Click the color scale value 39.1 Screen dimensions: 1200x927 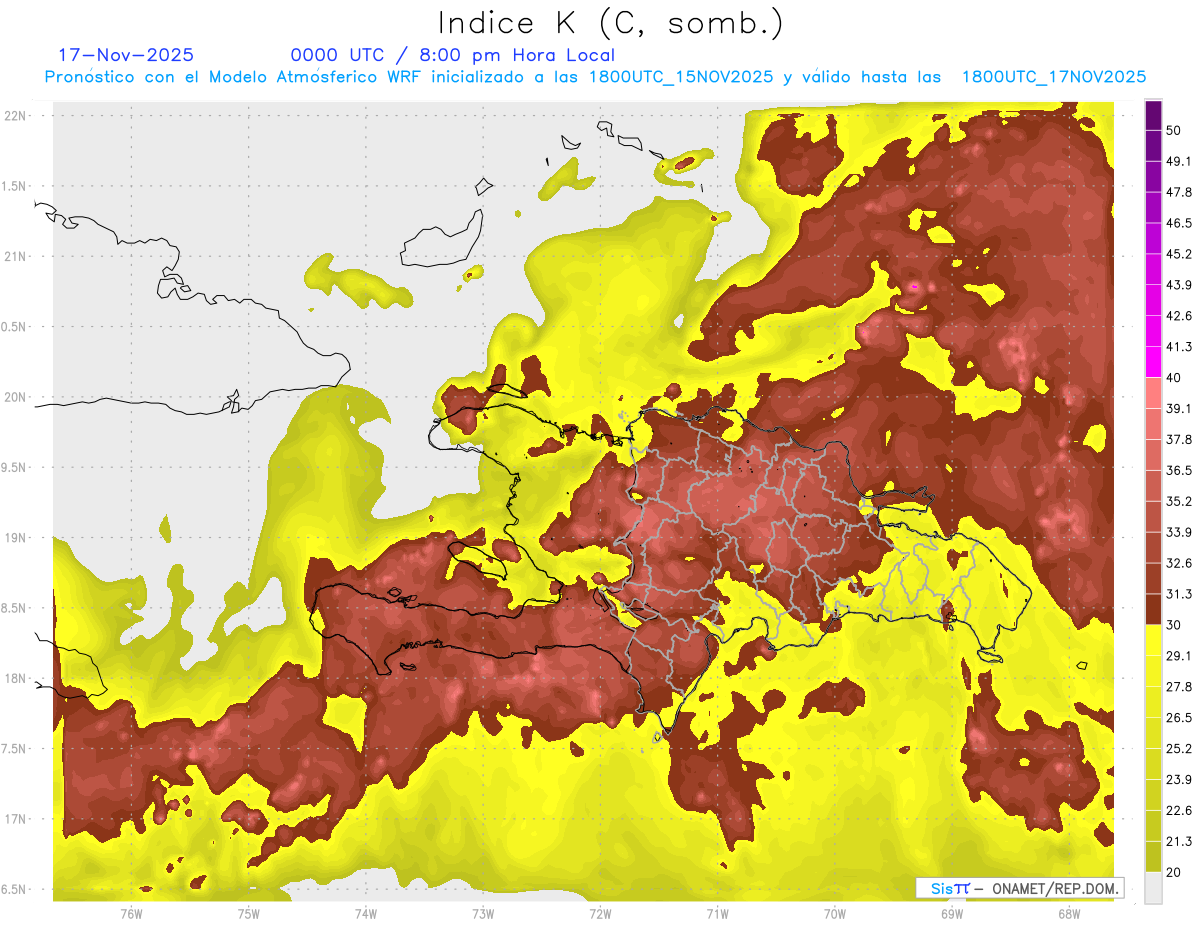pos(1179,409)
